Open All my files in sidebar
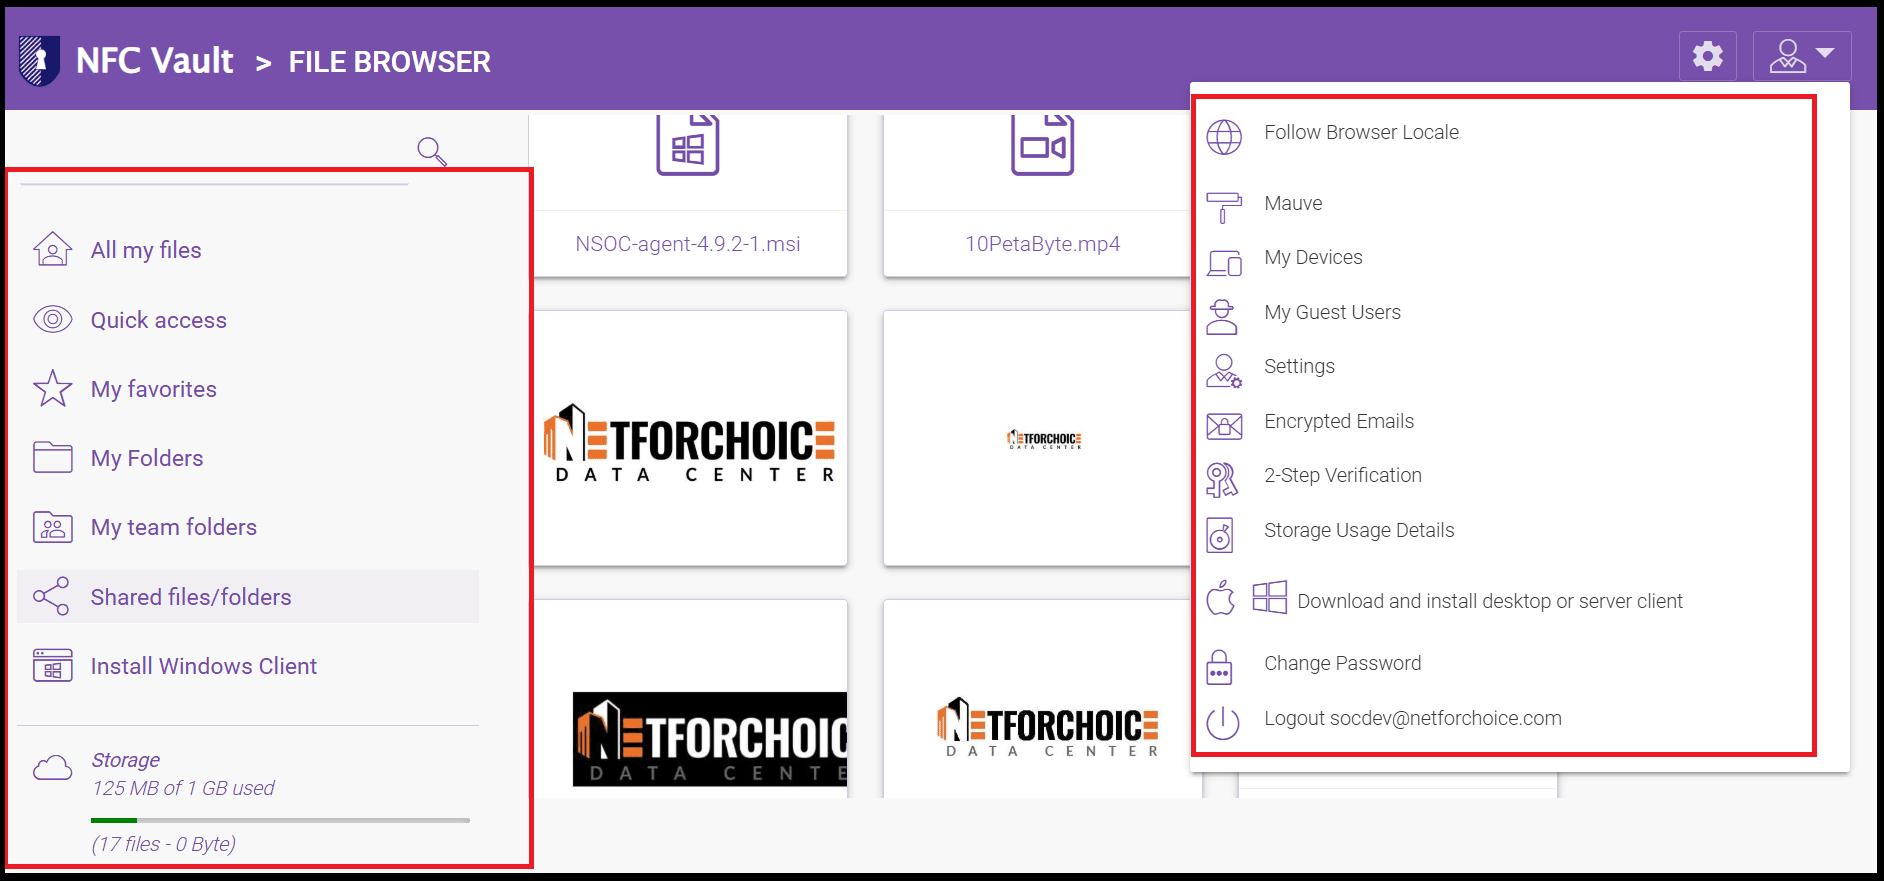The image size is (1884, 881). pos(146,250)
